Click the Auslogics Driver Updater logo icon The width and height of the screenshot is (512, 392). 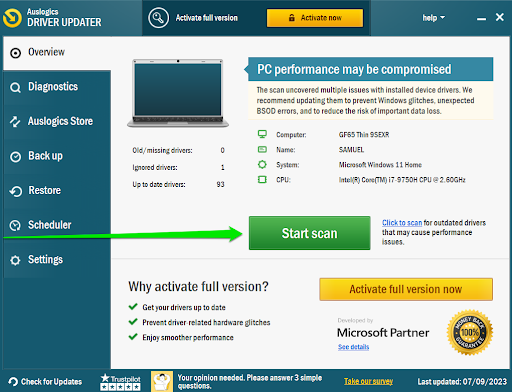tap(12, 18)
